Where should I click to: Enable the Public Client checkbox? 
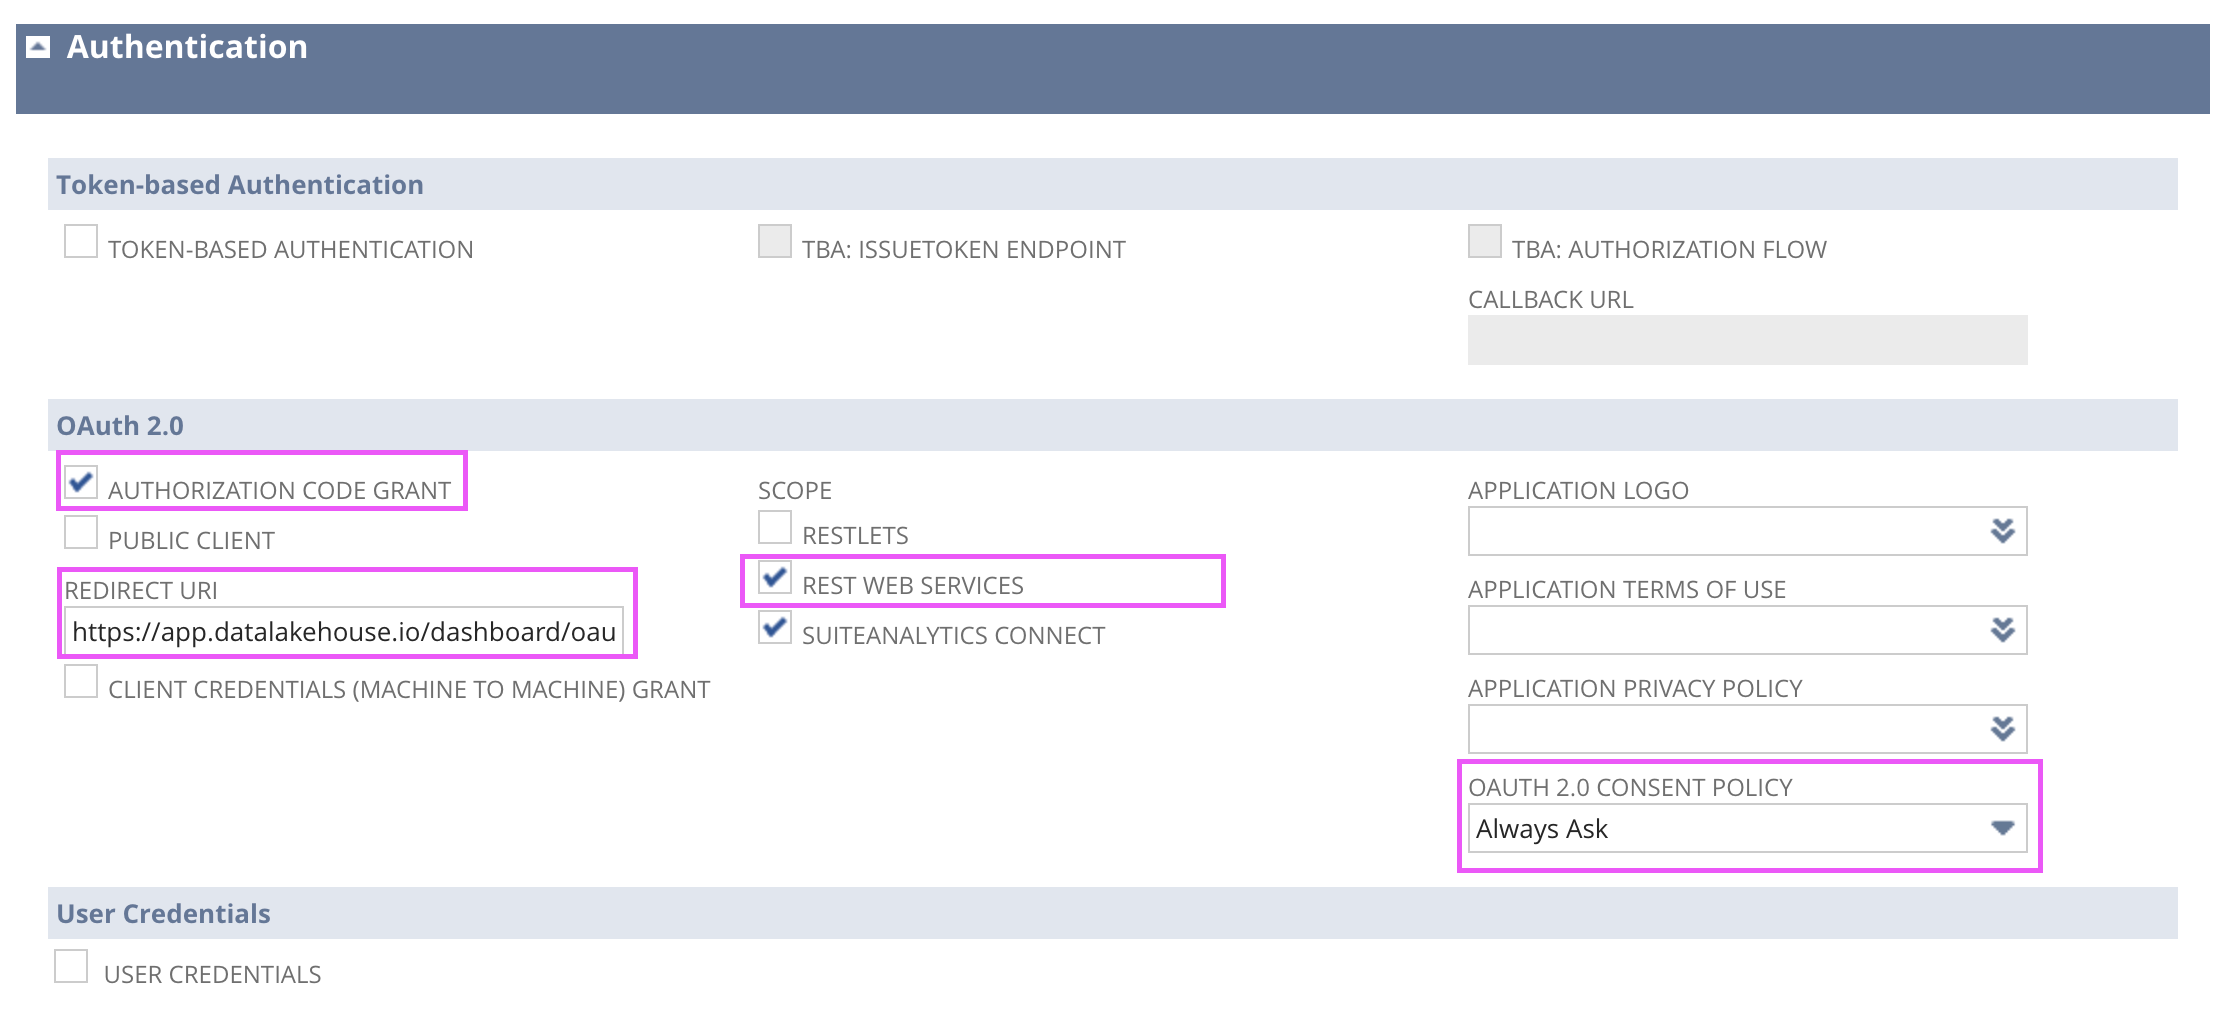[x=81, y=533]
